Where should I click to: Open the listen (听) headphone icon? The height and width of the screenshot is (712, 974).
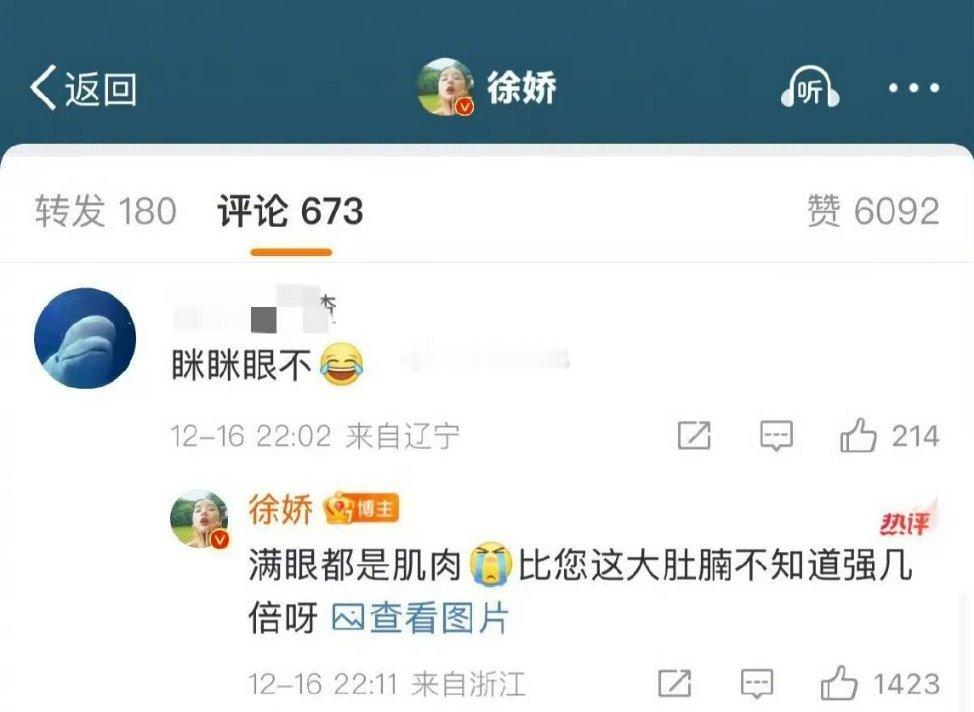(810, 89)
